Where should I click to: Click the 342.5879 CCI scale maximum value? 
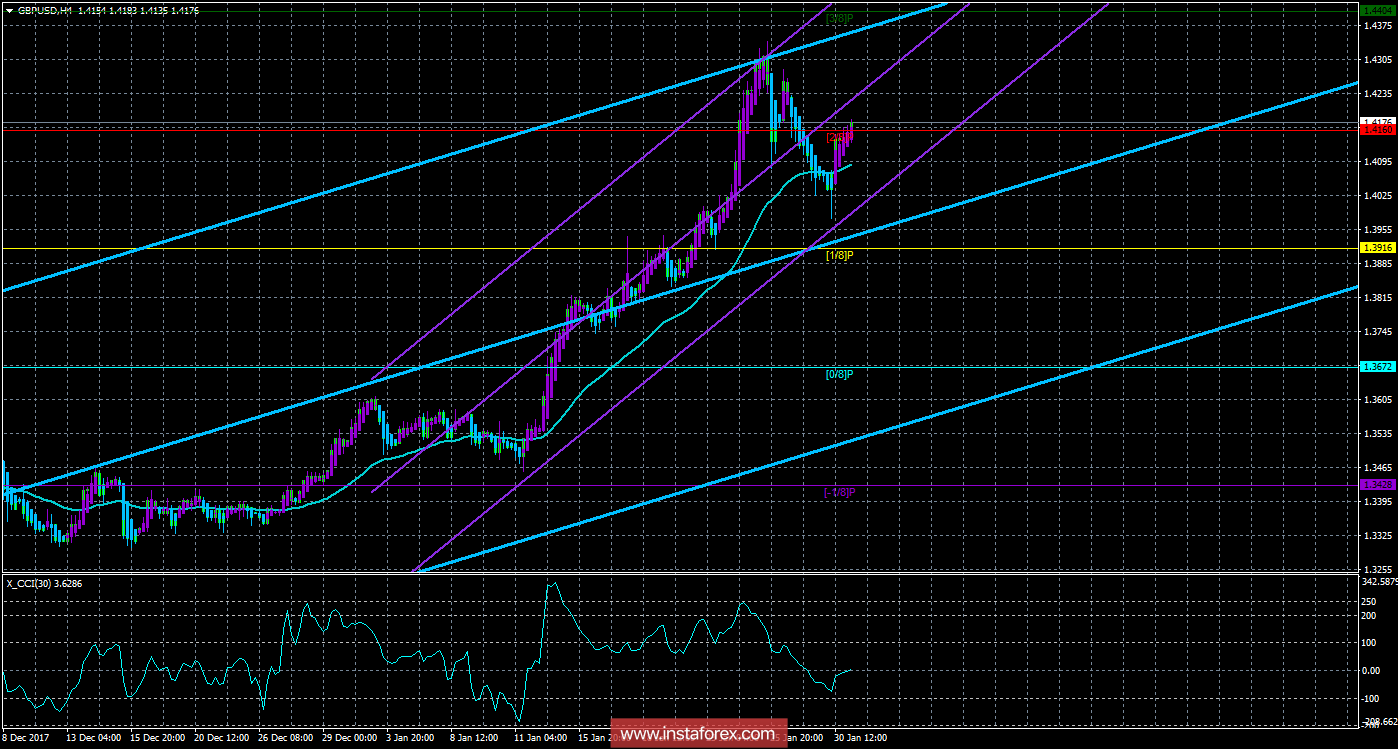(x=1378, y=581)
